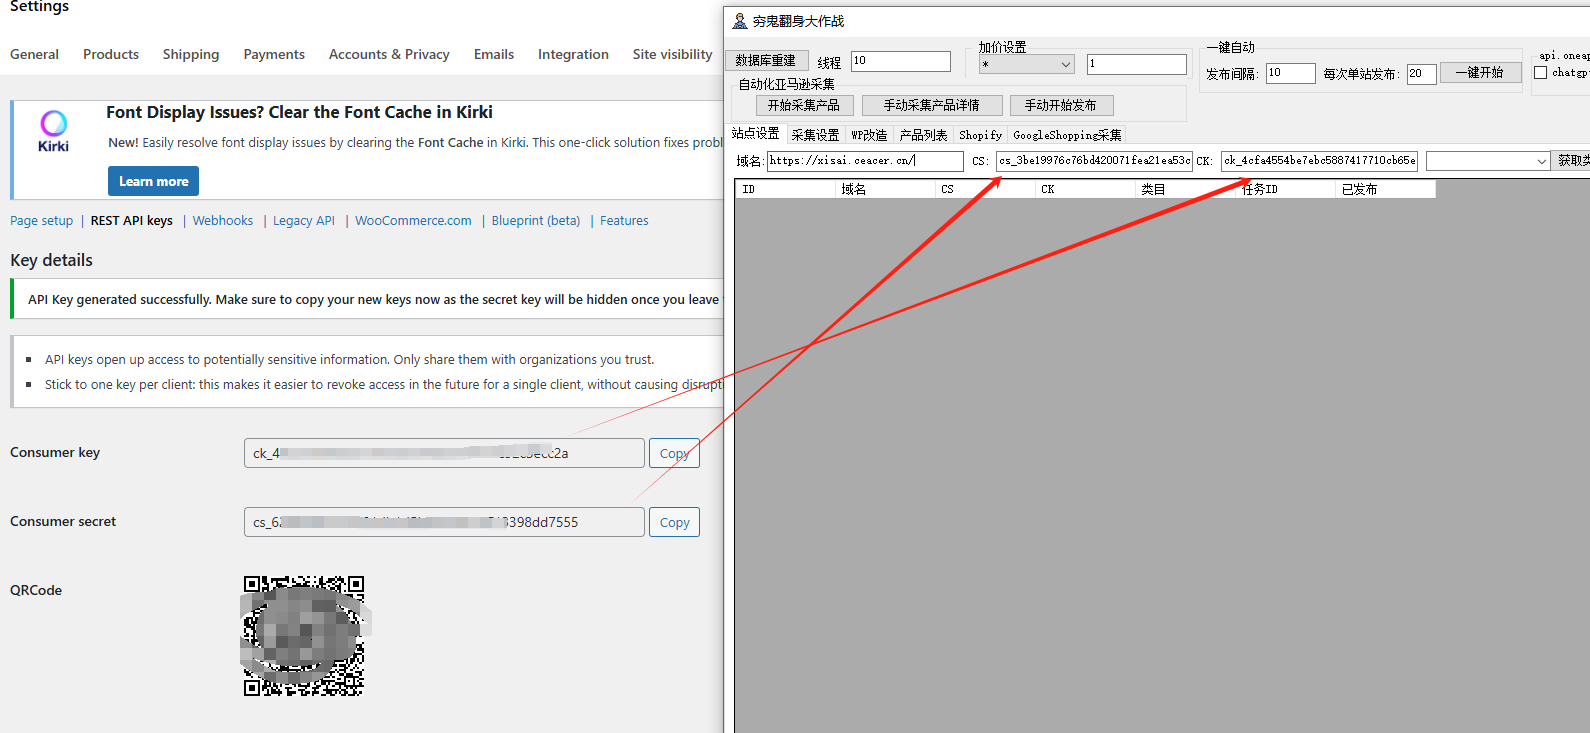The image size is (1590, 733).
Task: Click the 类目 column header
Action: (x=1186, y=189)
